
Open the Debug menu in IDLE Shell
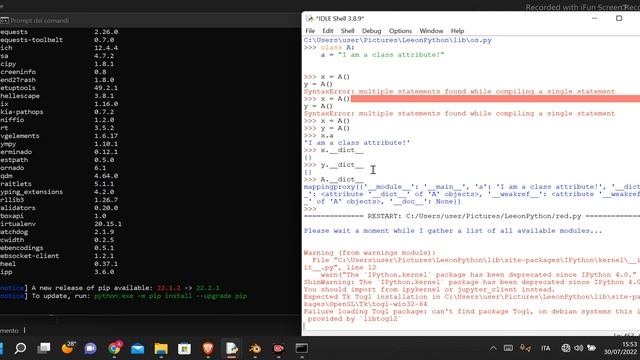pos(371,31)
